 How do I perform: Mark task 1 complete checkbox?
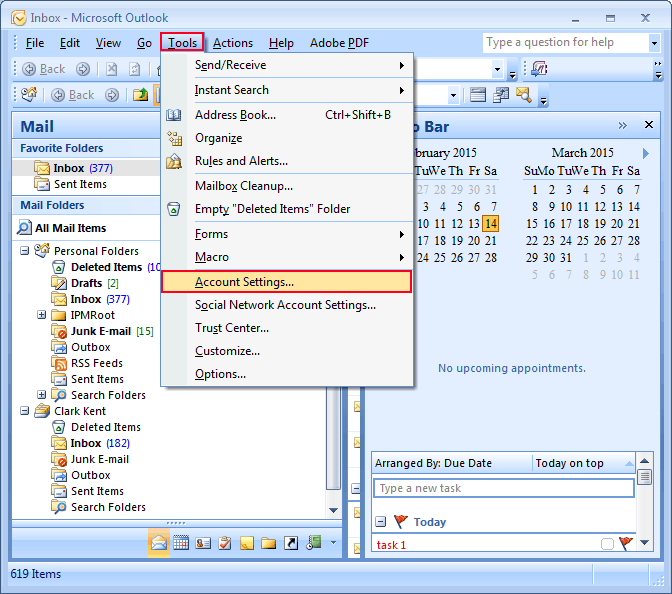tap(607, 544)
